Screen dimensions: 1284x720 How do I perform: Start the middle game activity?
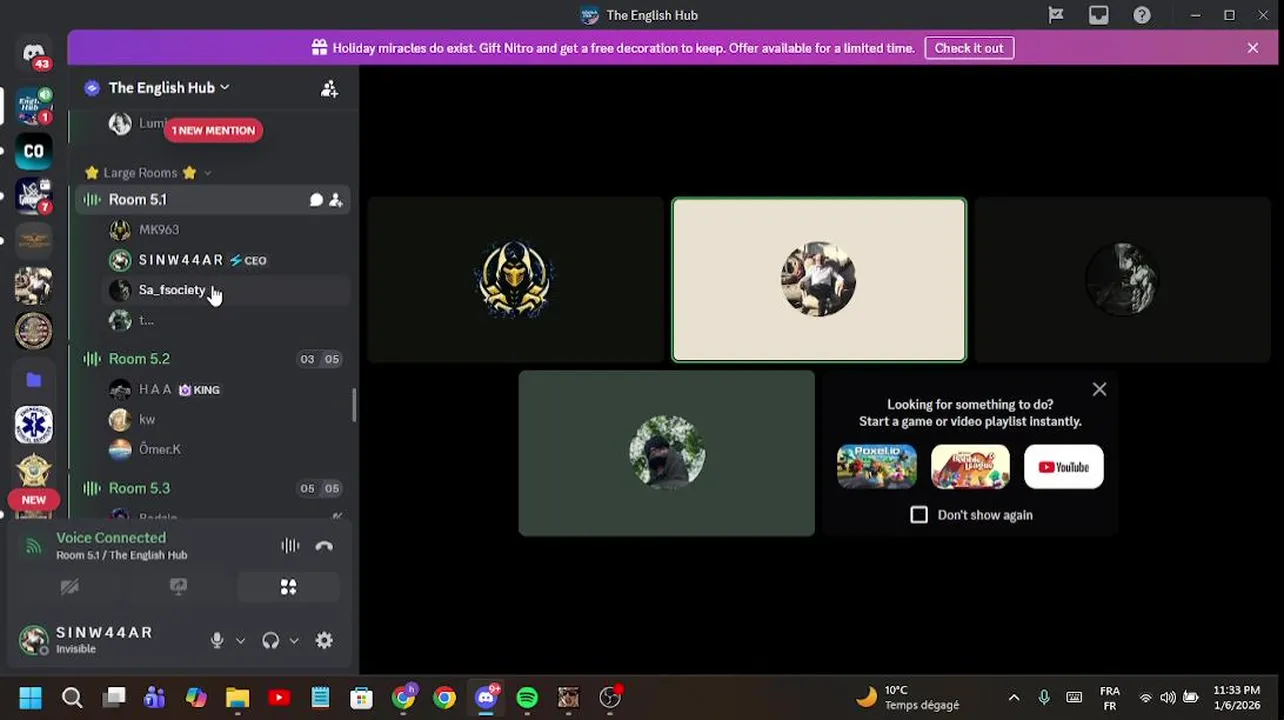[x=970, y=467]
